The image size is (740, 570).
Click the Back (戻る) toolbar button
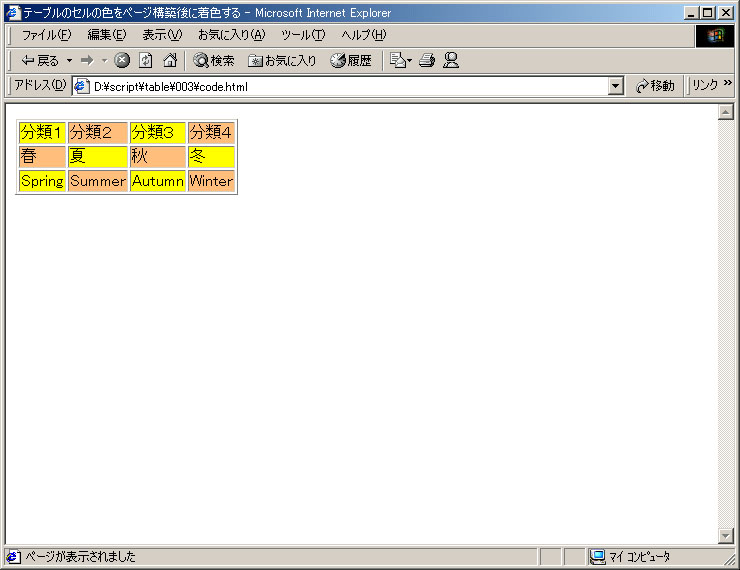(x=40, y=60)
